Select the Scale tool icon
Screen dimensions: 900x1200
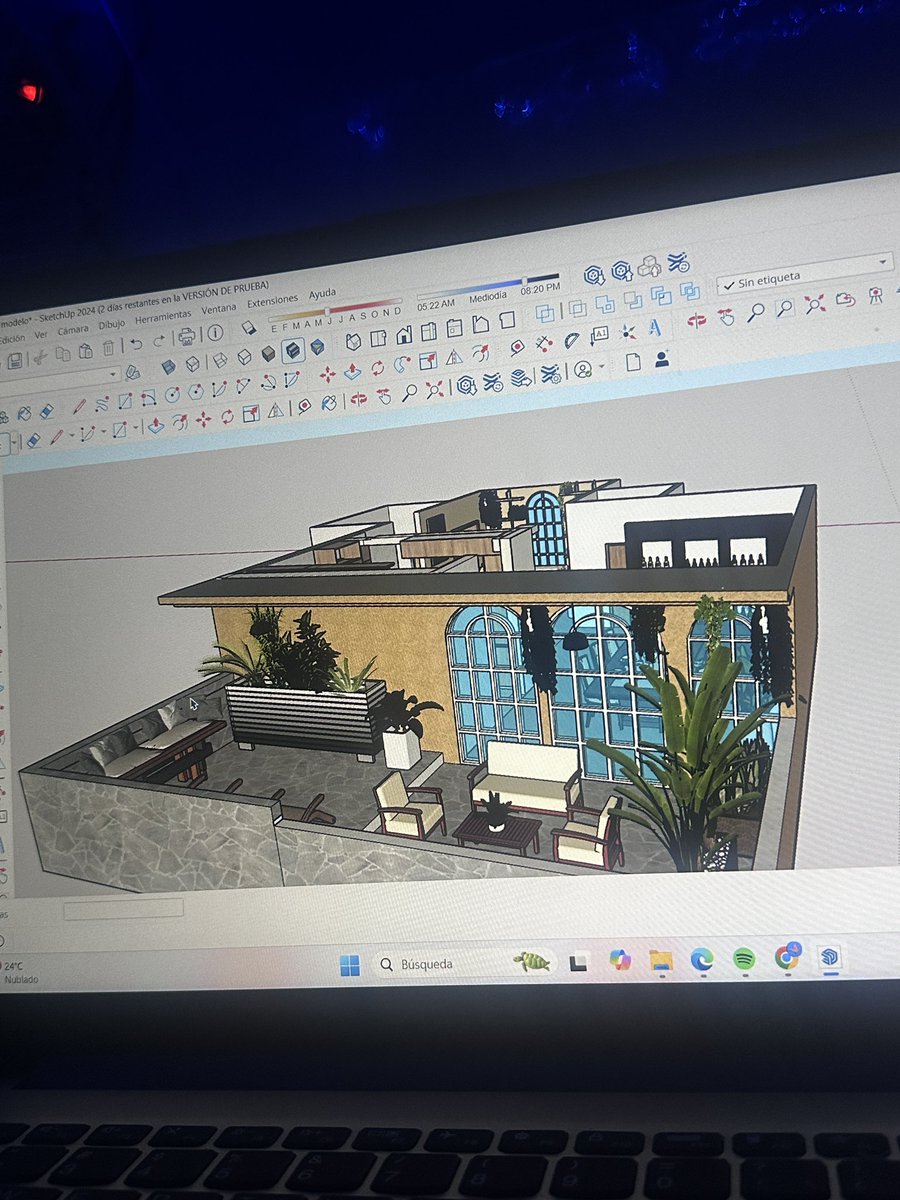pos(428,360)
